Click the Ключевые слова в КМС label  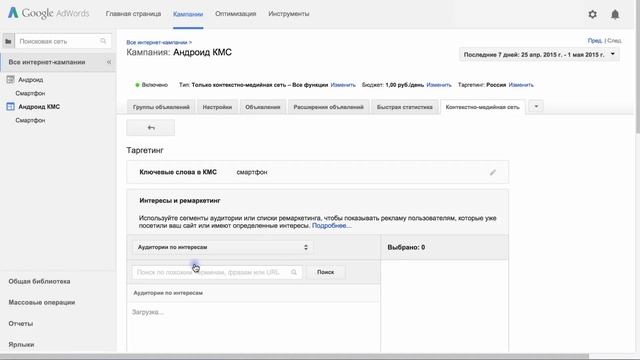tap(178, 172)
